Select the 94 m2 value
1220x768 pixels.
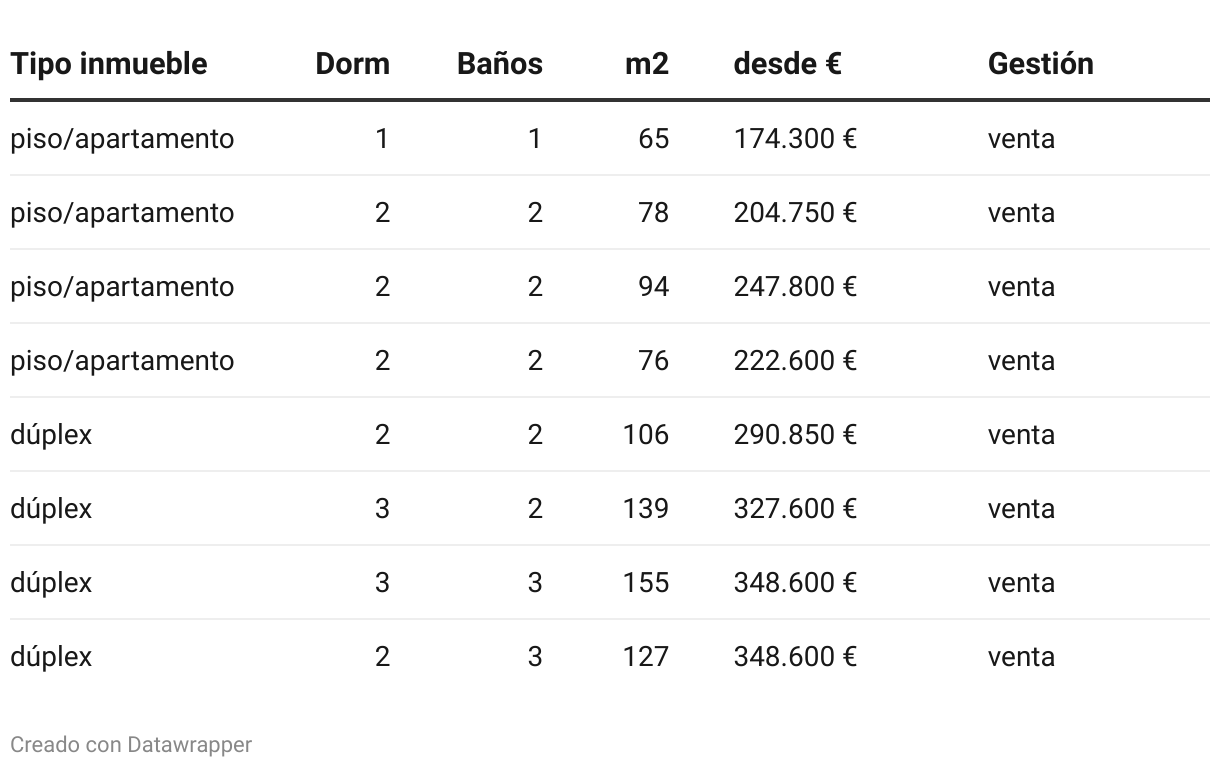[x=653, y=286]
